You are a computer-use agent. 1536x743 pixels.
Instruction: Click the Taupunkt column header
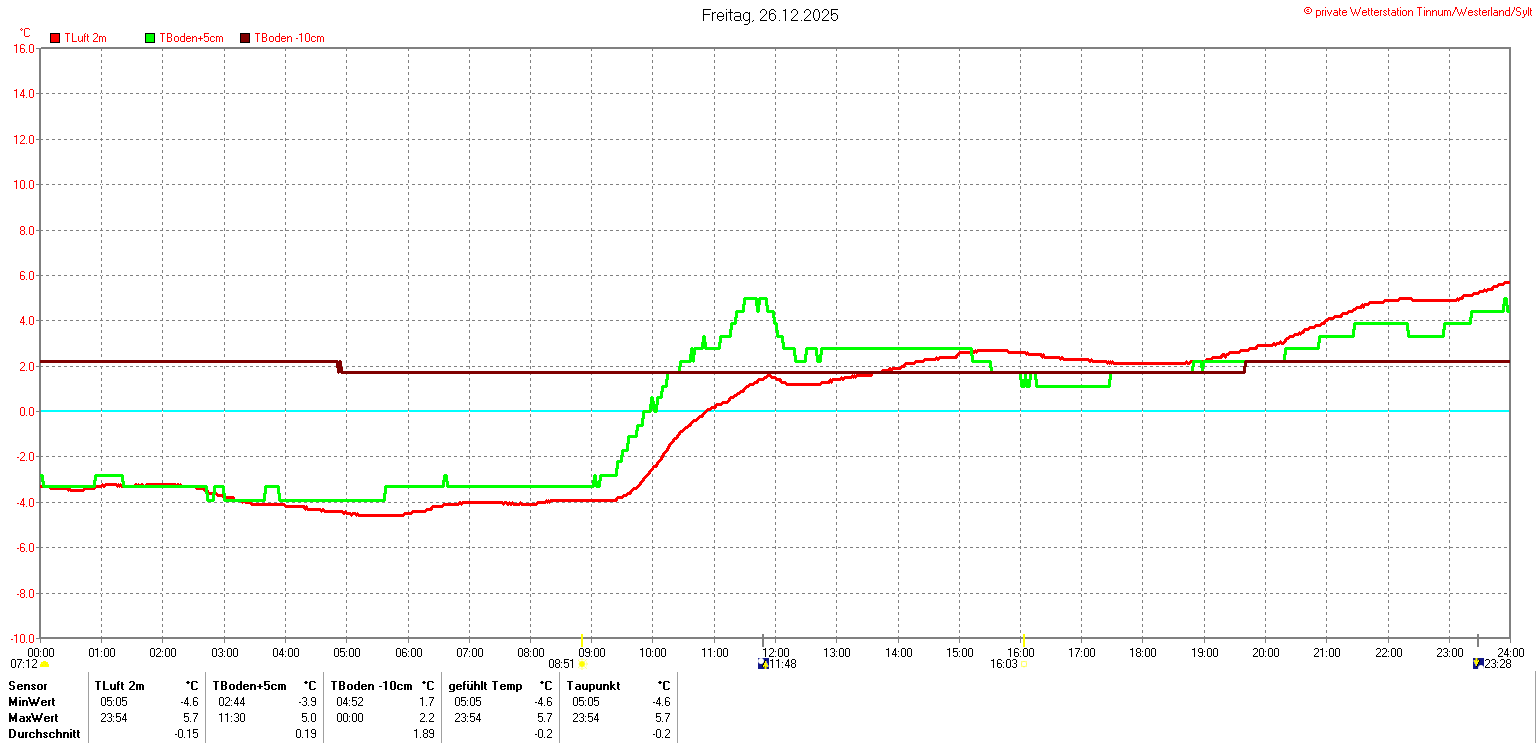(594, 686)
